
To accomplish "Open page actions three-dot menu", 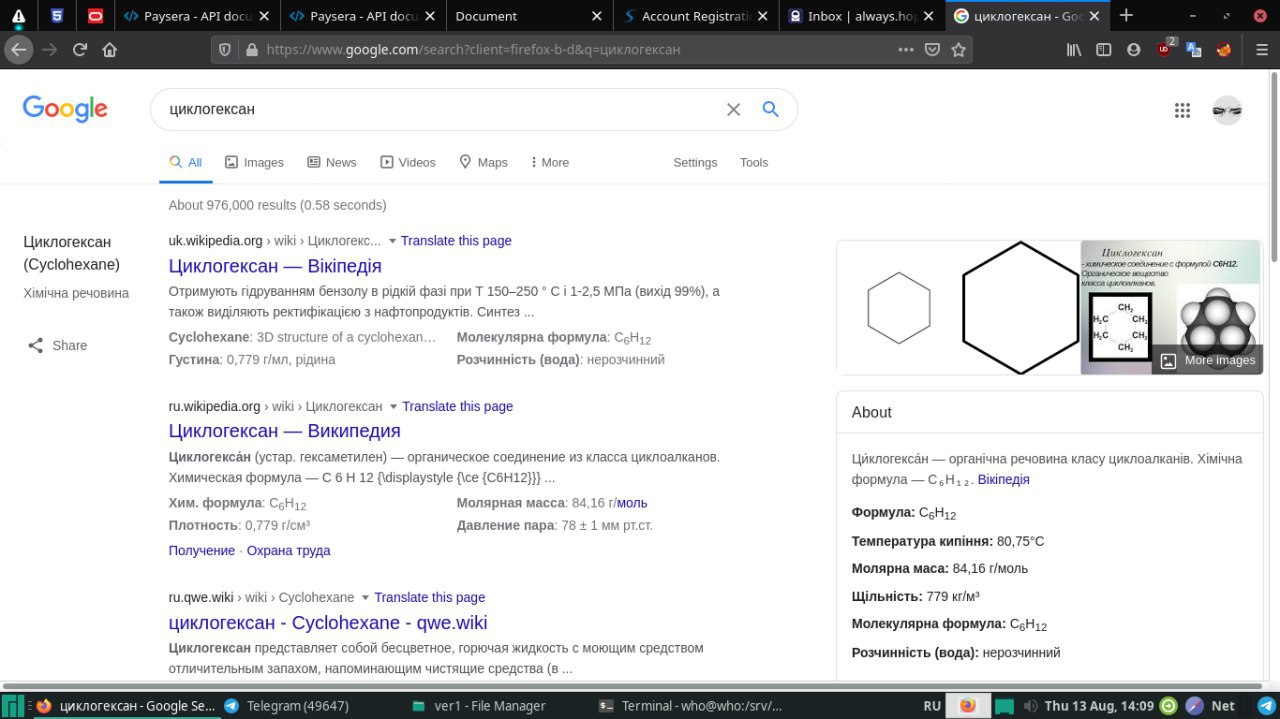I will 905,50.
